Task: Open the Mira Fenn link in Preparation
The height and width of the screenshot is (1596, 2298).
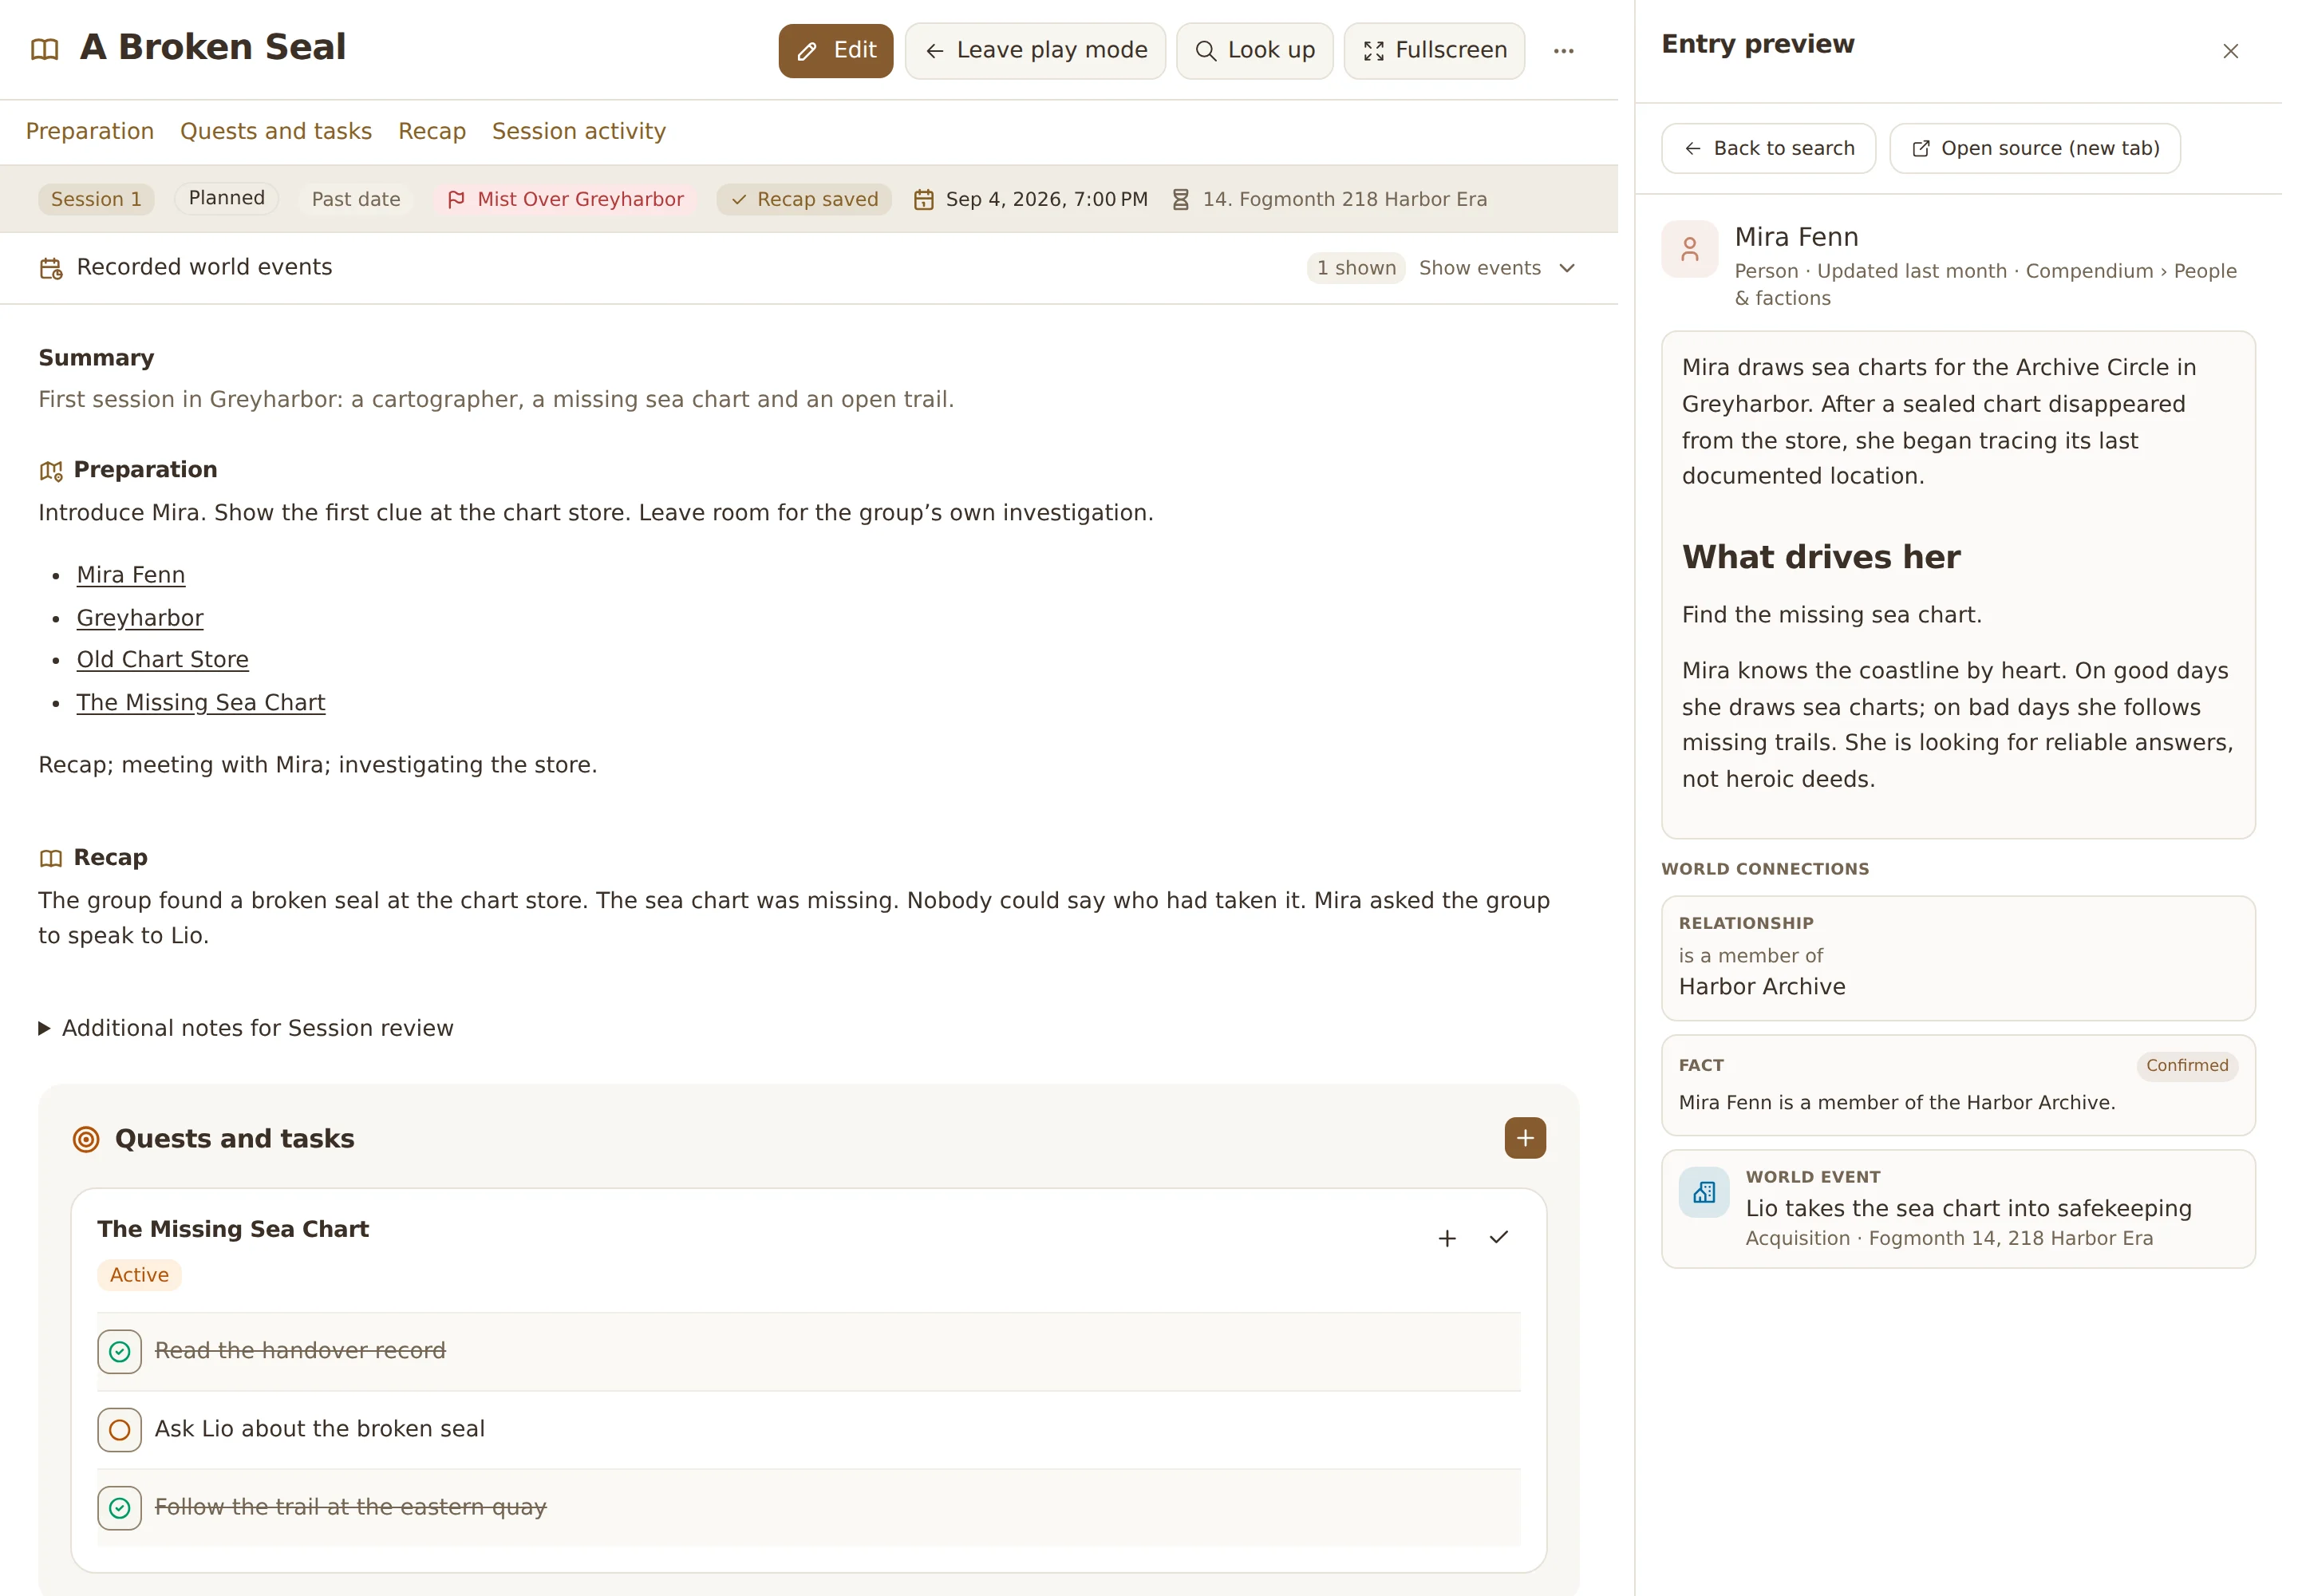Action: (x=131, y=575)
